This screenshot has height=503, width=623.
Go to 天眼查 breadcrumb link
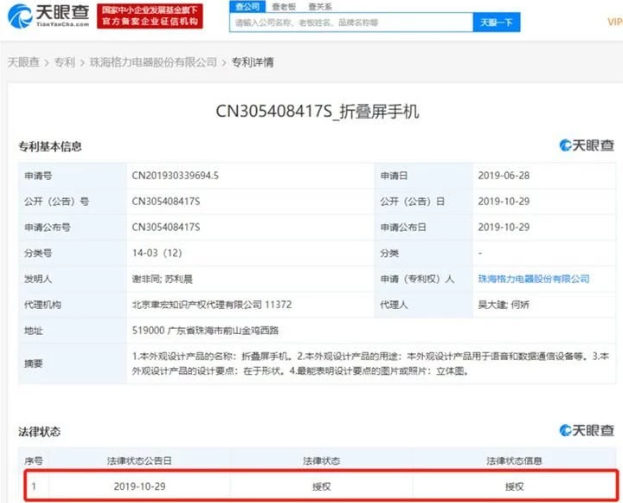point(23,62)
